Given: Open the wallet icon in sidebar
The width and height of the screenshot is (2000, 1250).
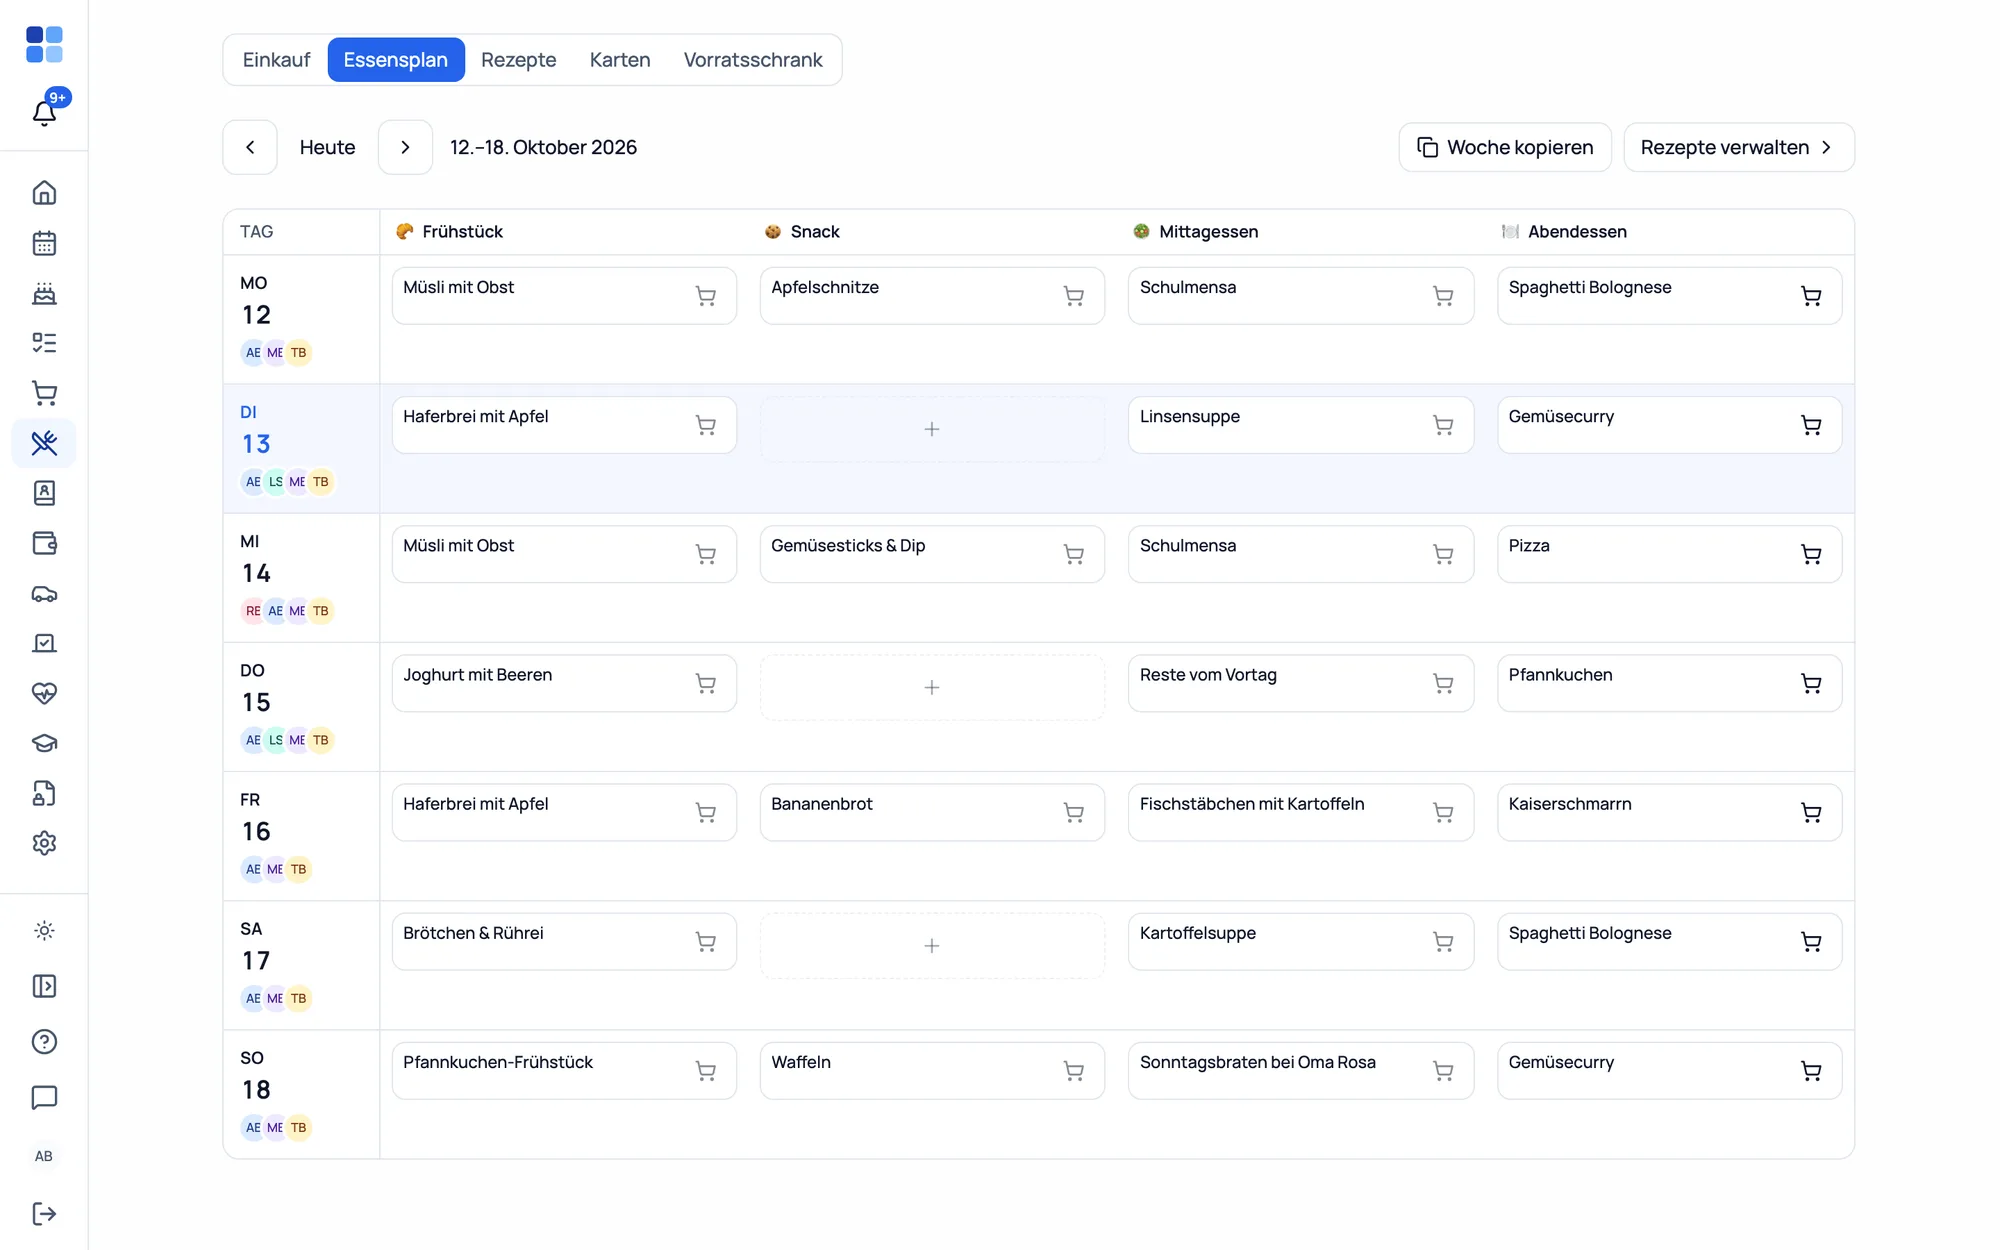Looking at the screenshot, I should click(44, 543).
